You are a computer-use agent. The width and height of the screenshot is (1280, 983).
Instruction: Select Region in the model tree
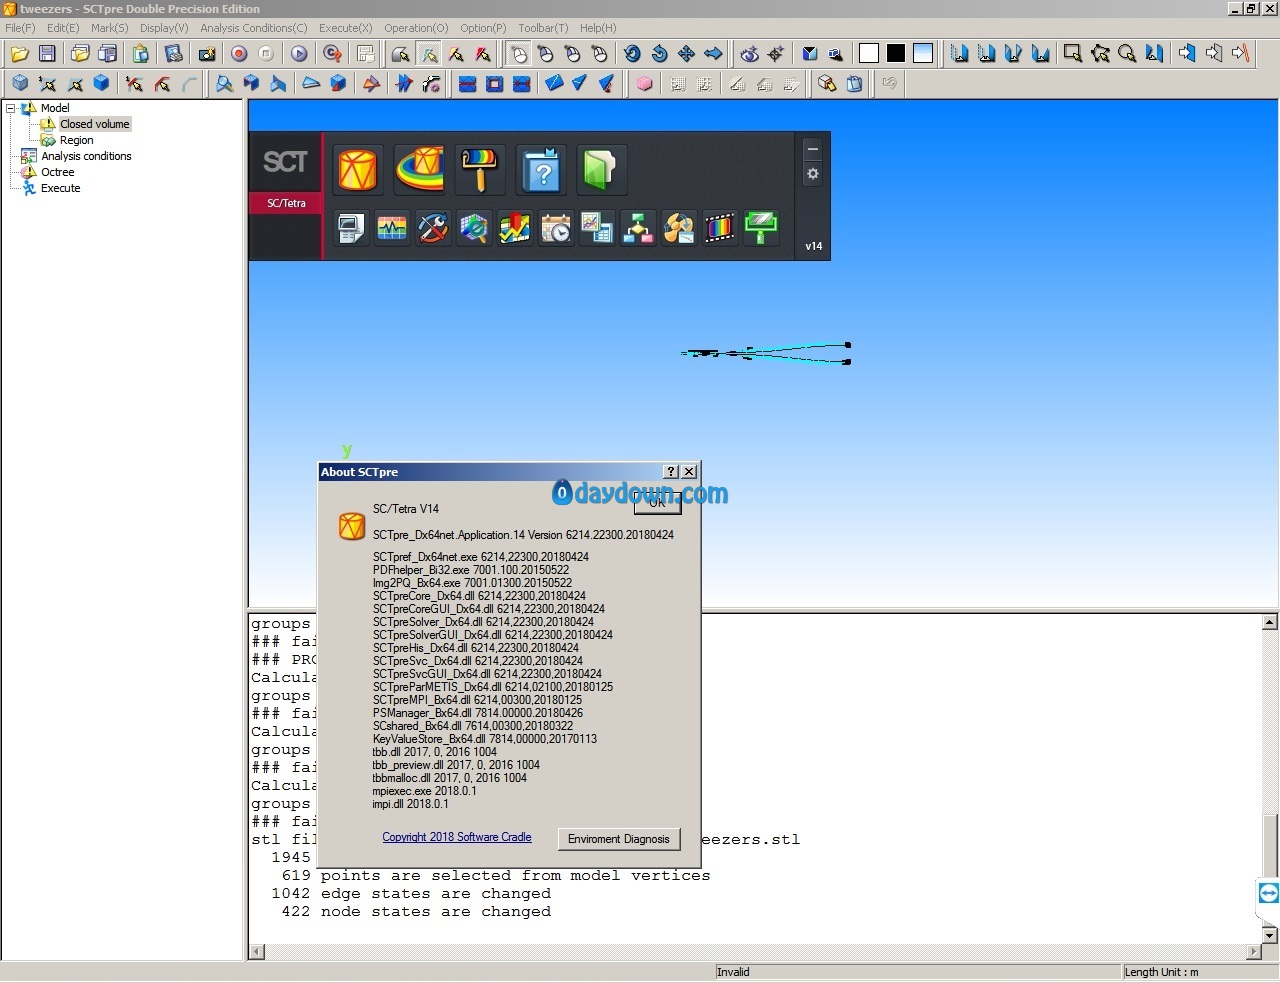click(x=76, y=140)
